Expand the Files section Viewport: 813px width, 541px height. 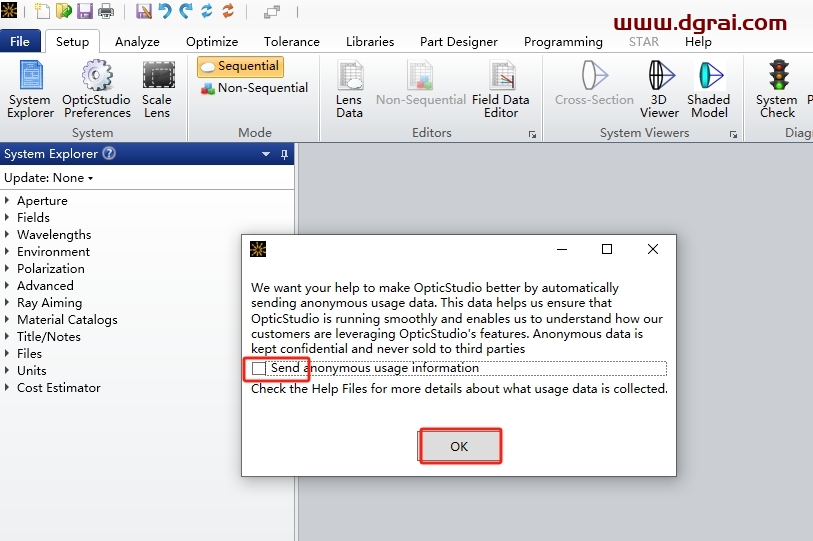coord(7,353)
